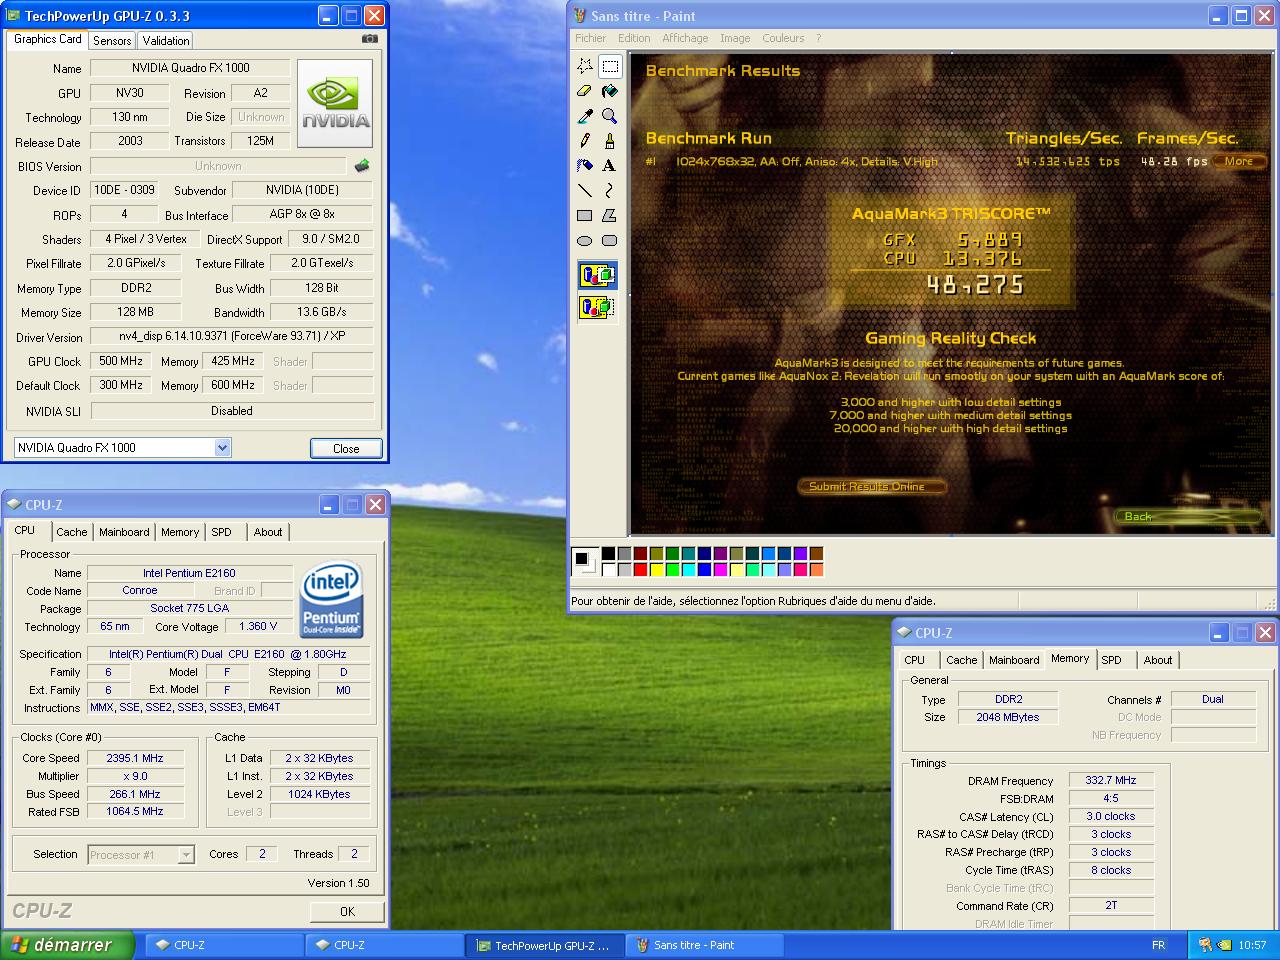Select the Pencil tool in Paint
1280x960 pixels.
[585, 141]
